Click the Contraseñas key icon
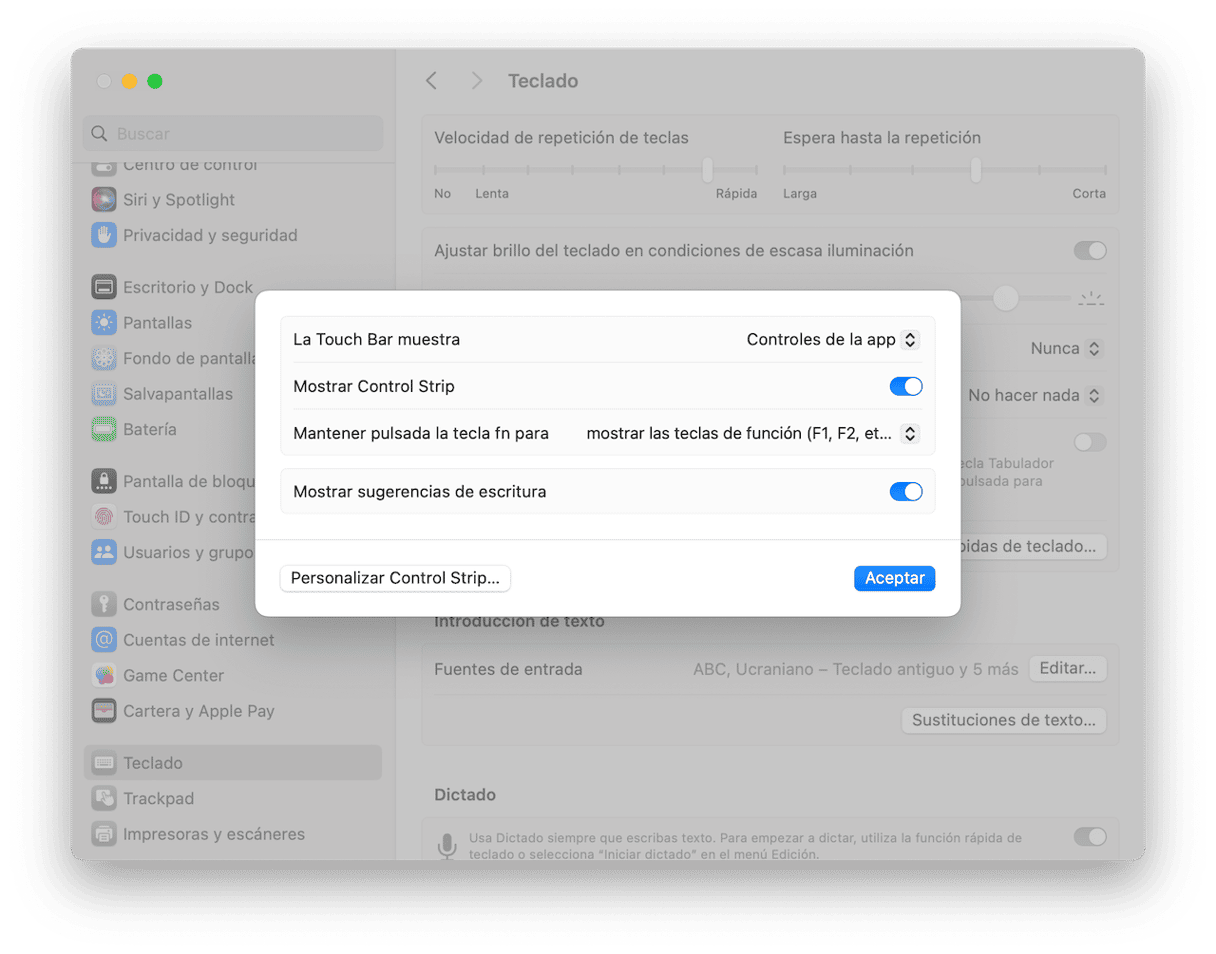The height and width of the screenshot is (954, 1216). coord(104,604)
